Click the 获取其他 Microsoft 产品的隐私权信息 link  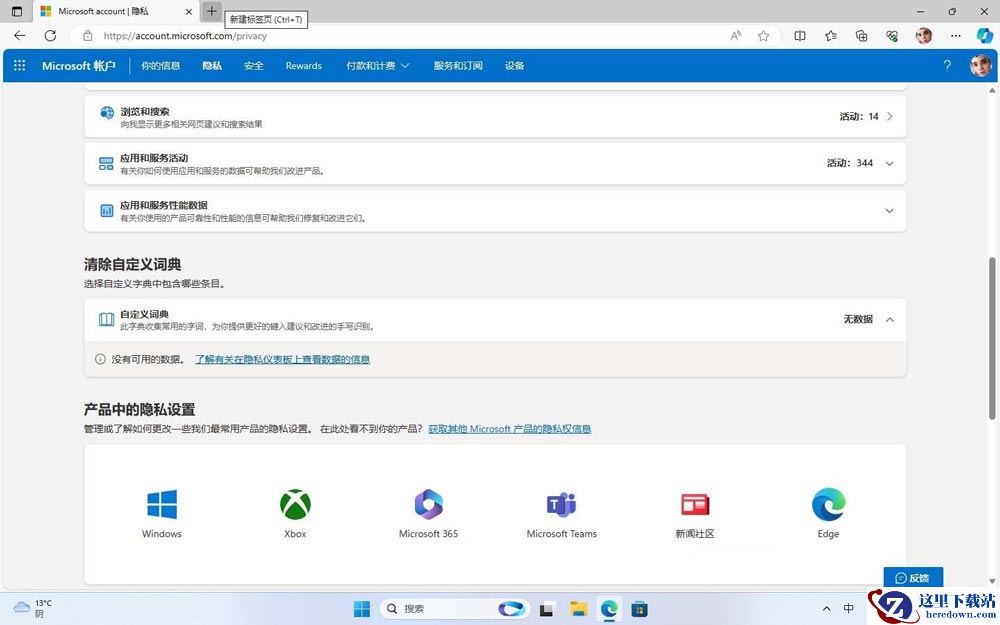510,429
